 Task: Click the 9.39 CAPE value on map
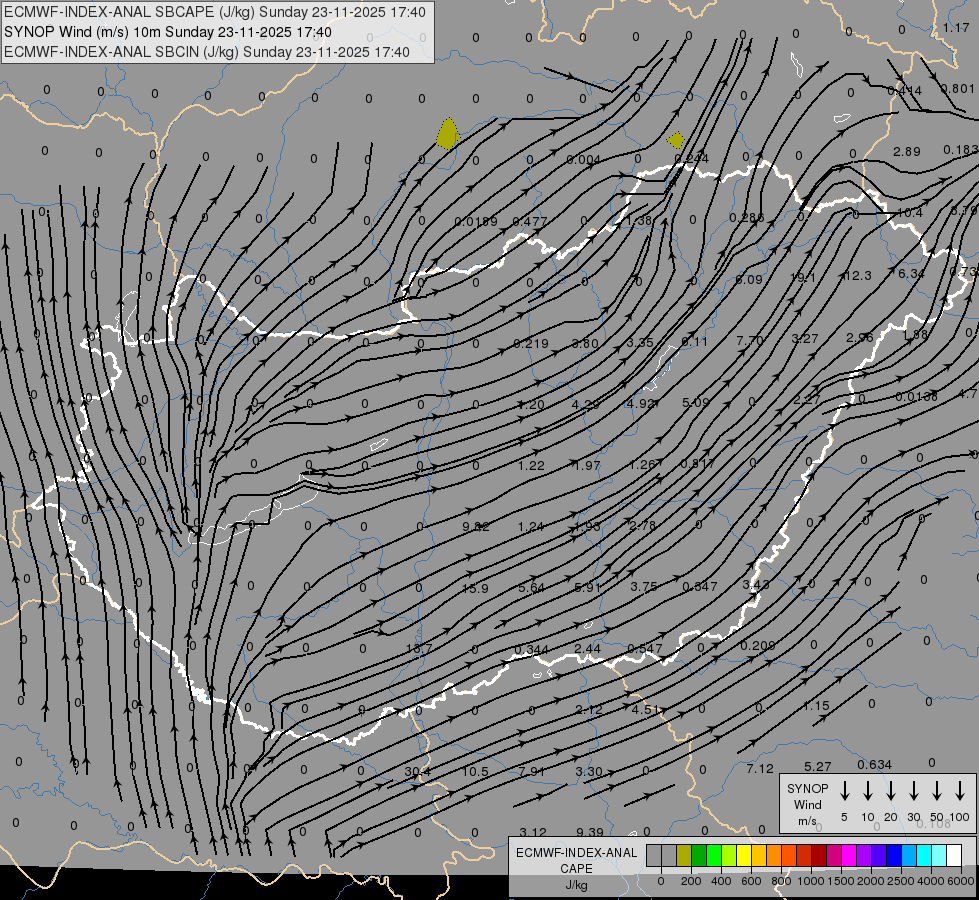click(x=589, y=832)
